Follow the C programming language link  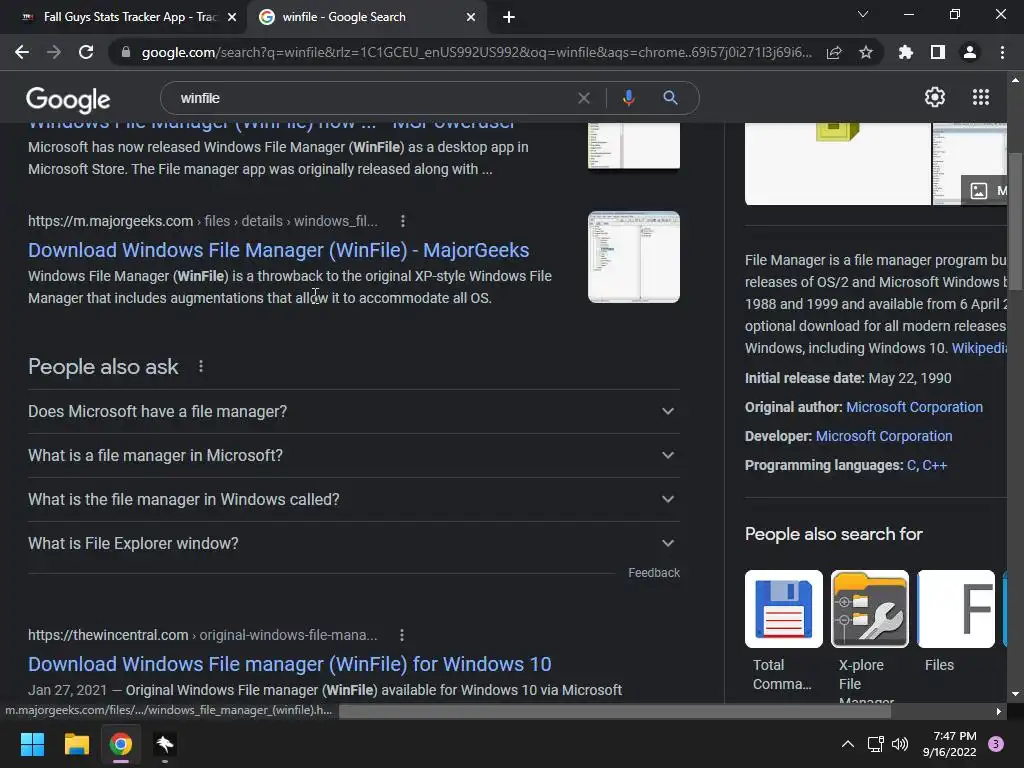click(x=911, y=465)
